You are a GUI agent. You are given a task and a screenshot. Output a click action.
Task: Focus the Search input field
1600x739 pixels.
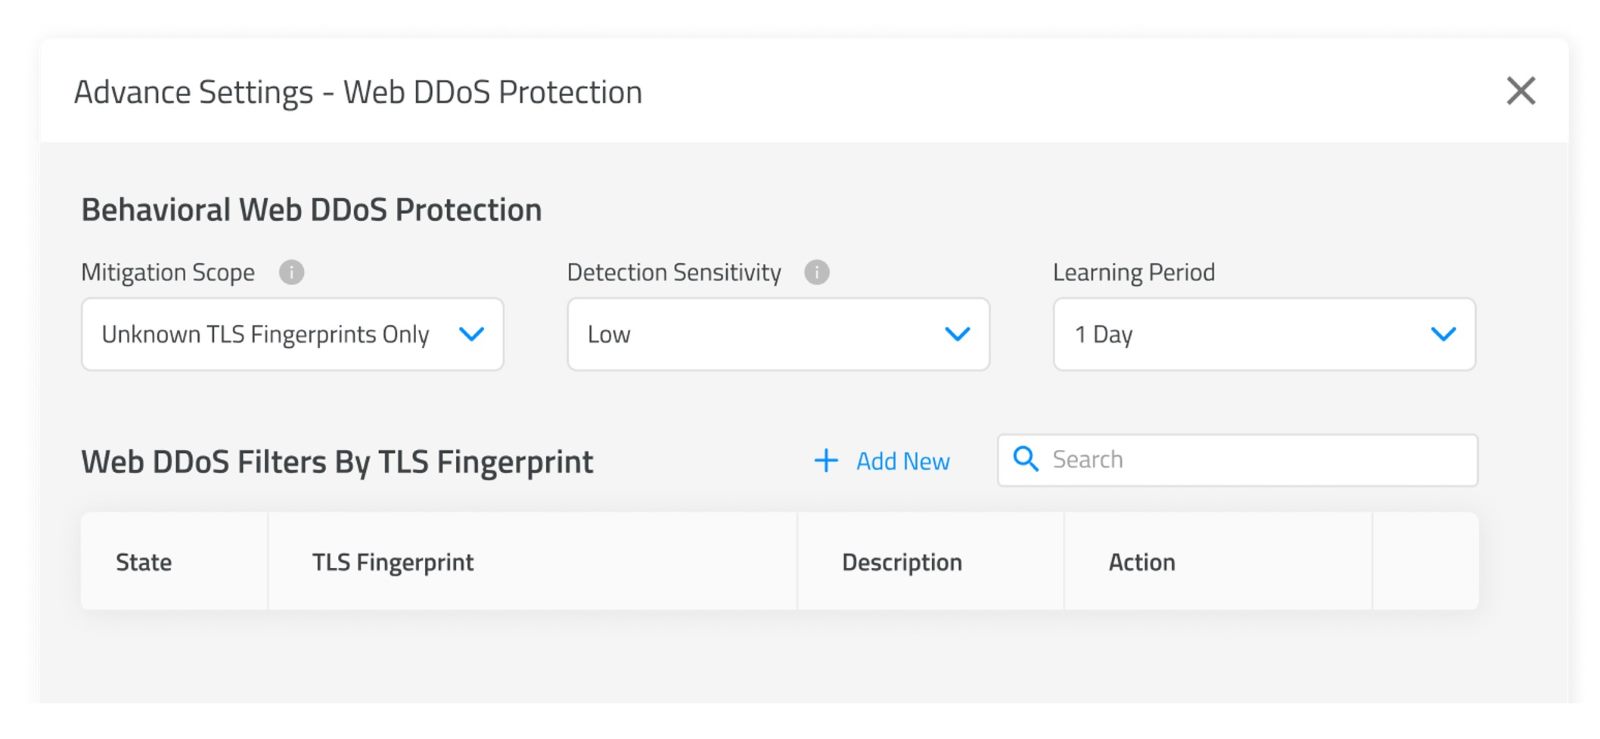(1237, 460)
